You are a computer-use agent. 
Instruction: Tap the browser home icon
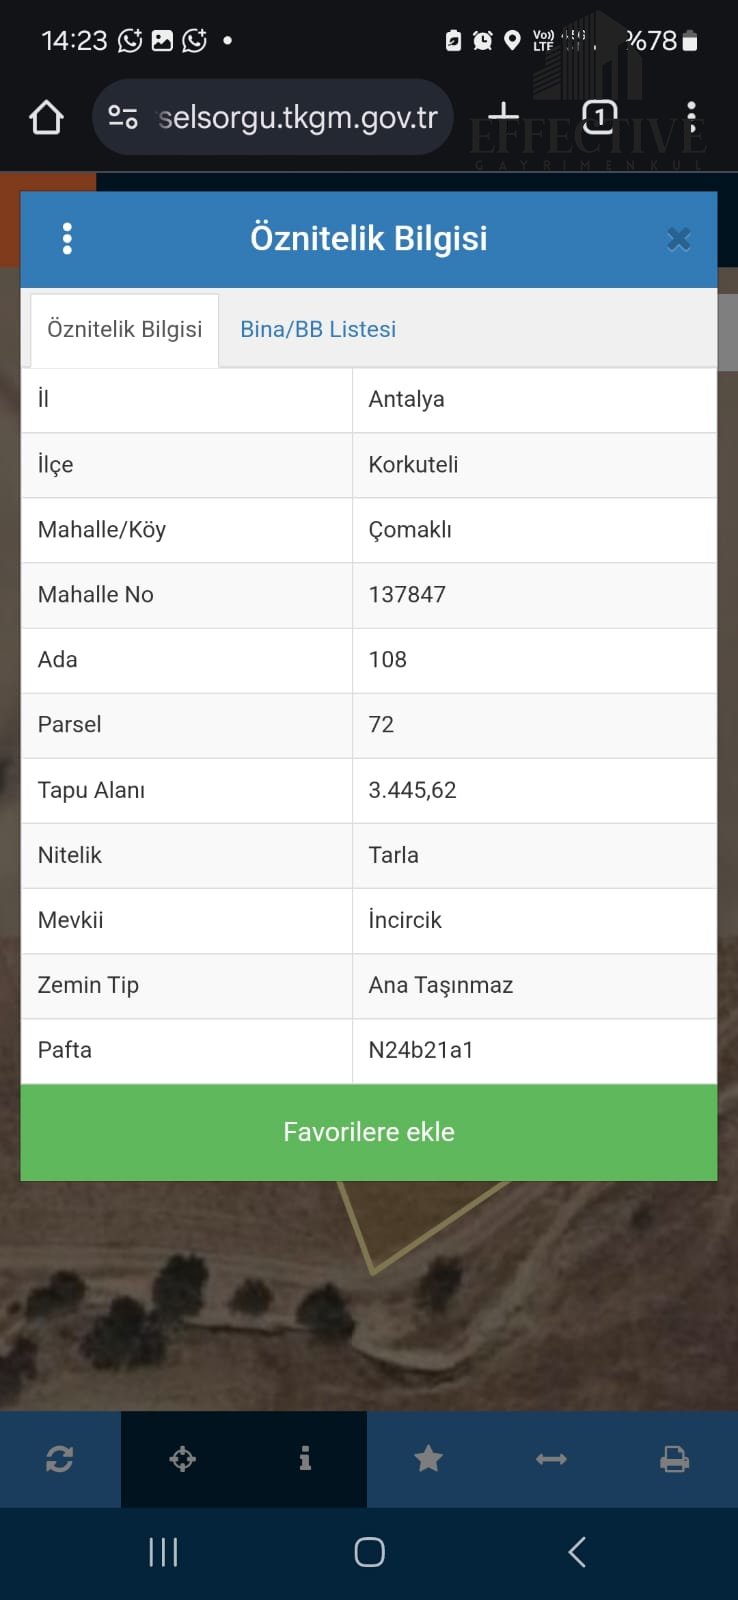pos(46,118)
